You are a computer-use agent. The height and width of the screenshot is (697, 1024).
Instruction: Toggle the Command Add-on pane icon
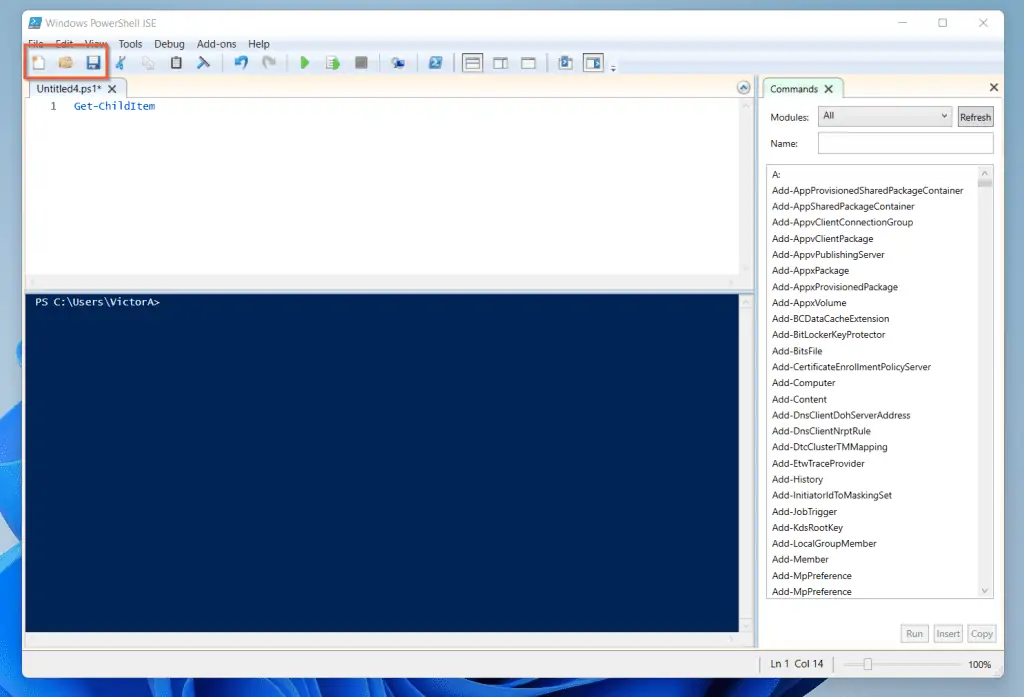[593, 63]
